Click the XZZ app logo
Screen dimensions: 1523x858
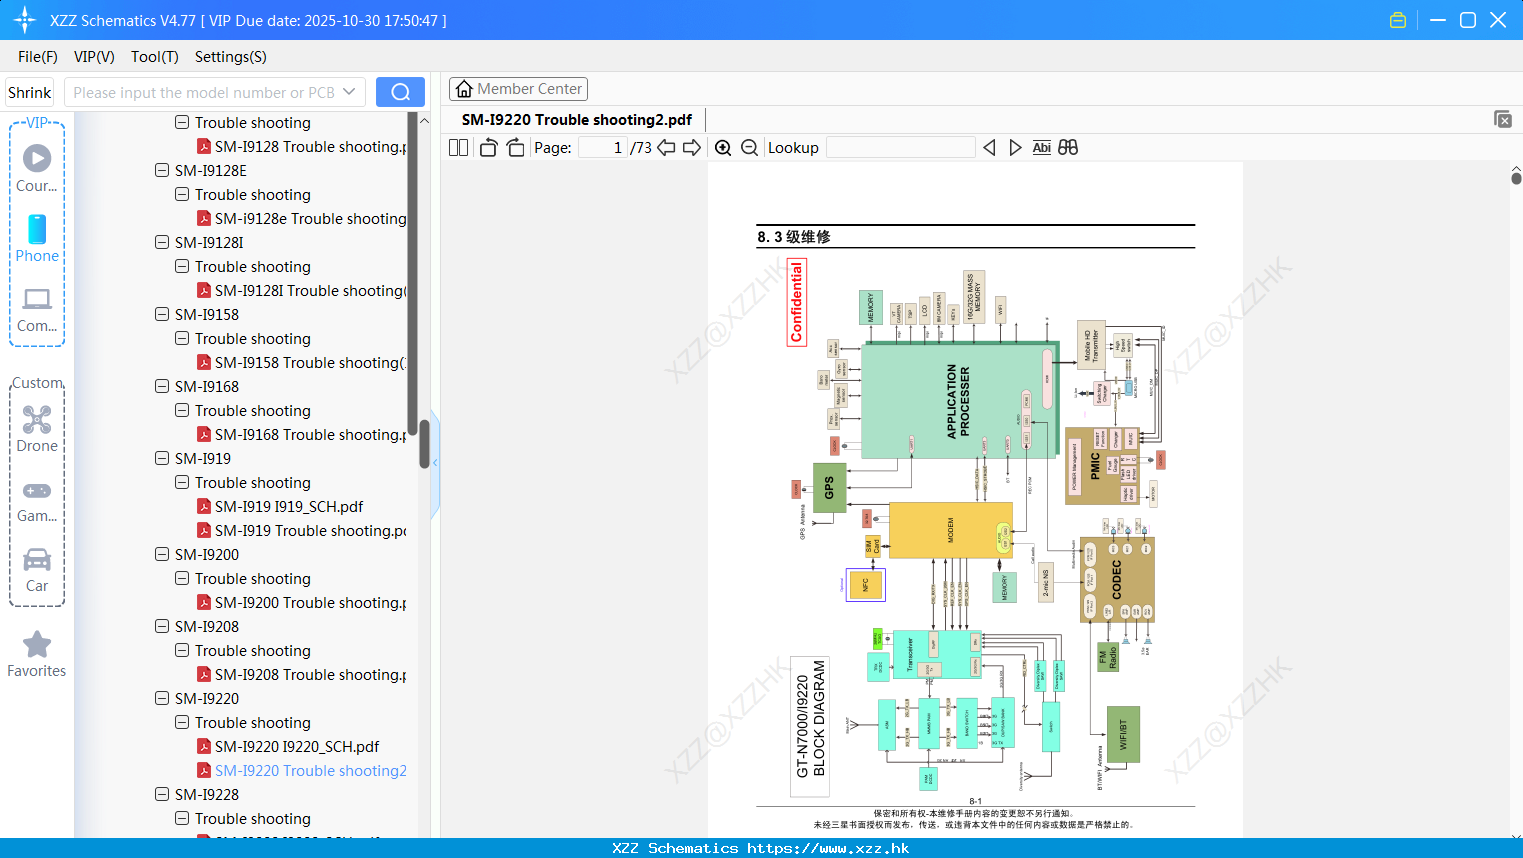pyautogui.click(x=25, y=20)
